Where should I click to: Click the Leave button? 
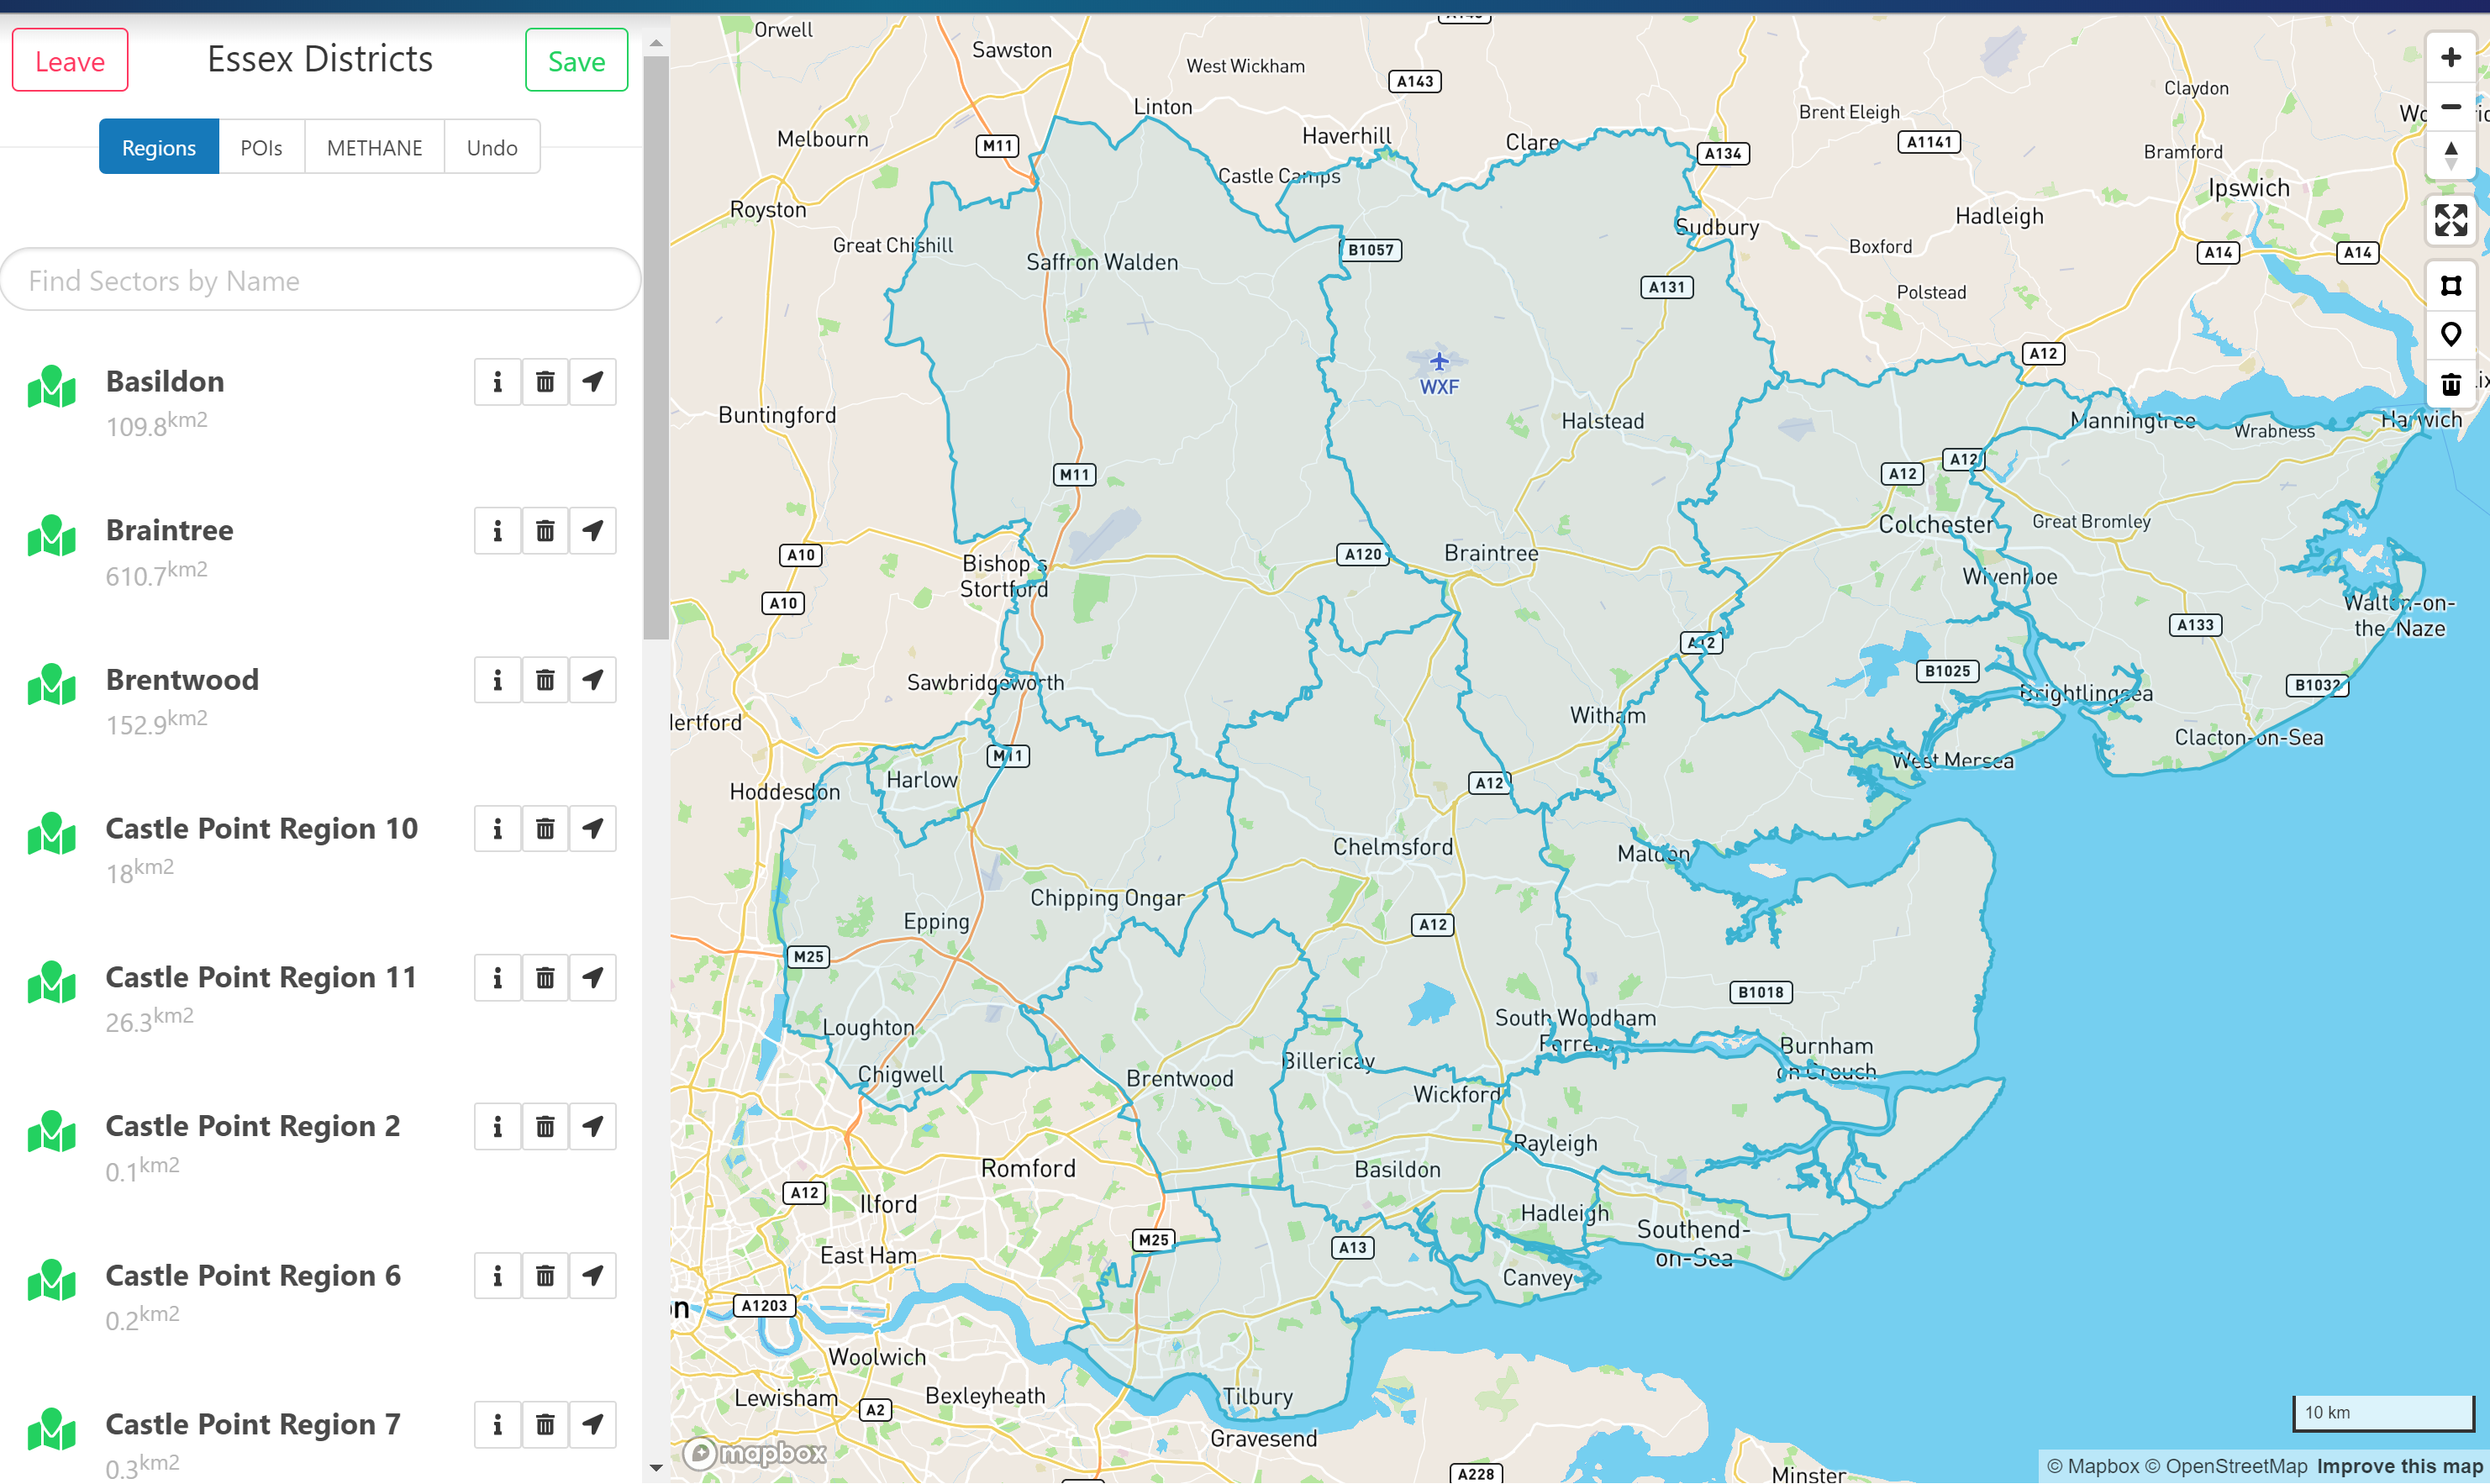point(70,61)
